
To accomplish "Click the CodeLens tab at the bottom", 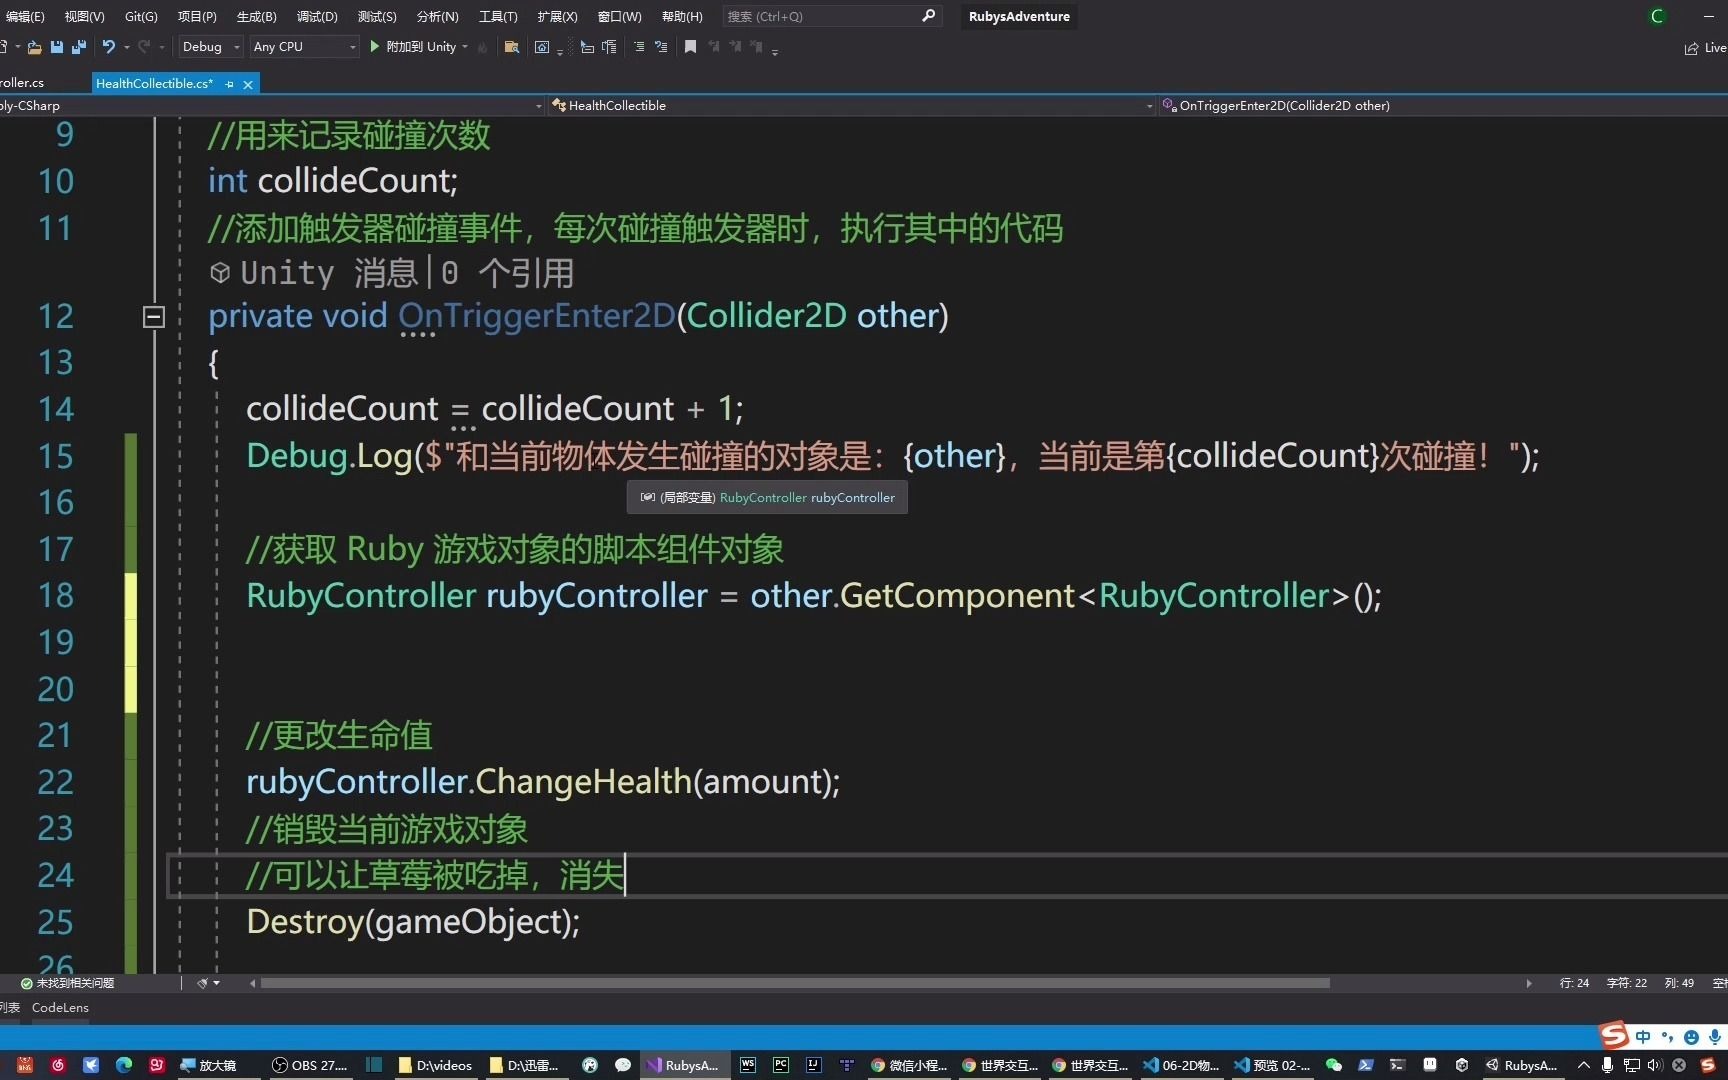I will [60, 1007].
